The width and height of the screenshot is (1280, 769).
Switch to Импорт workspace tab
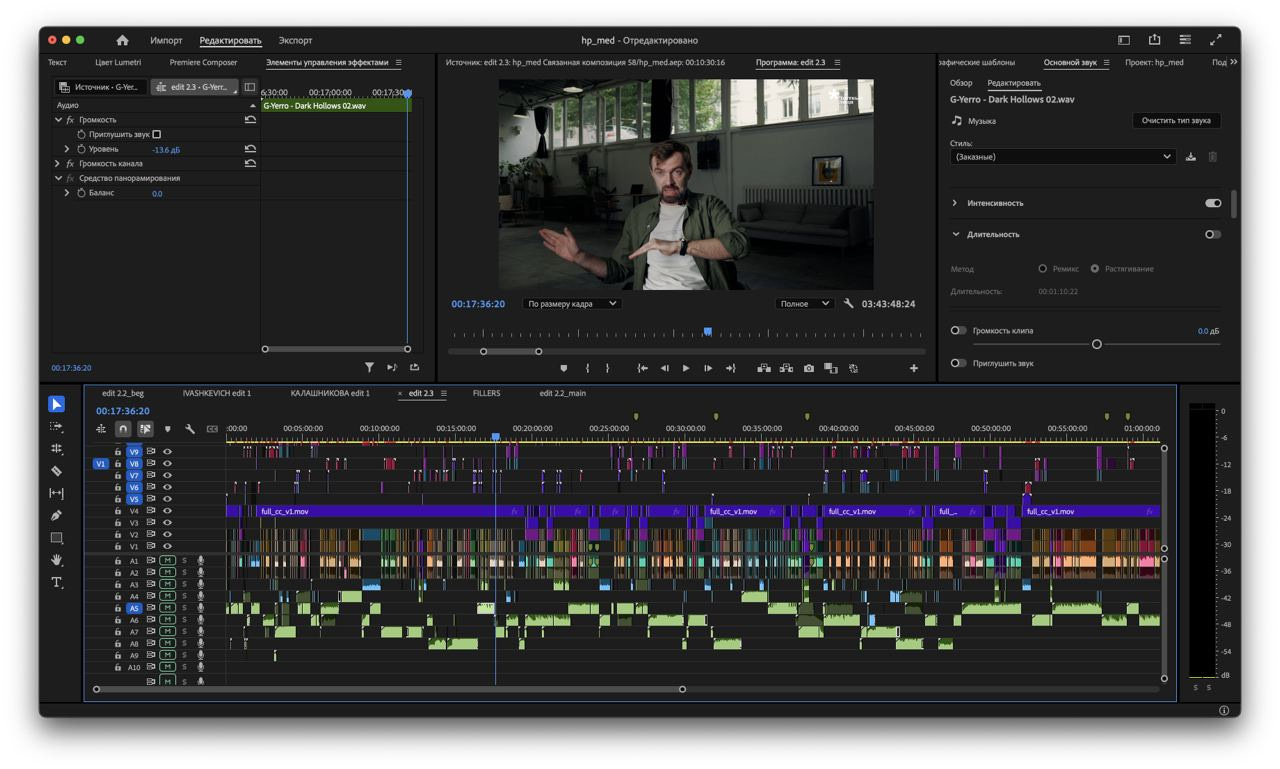pyautogui.click(x=166, y=40)
